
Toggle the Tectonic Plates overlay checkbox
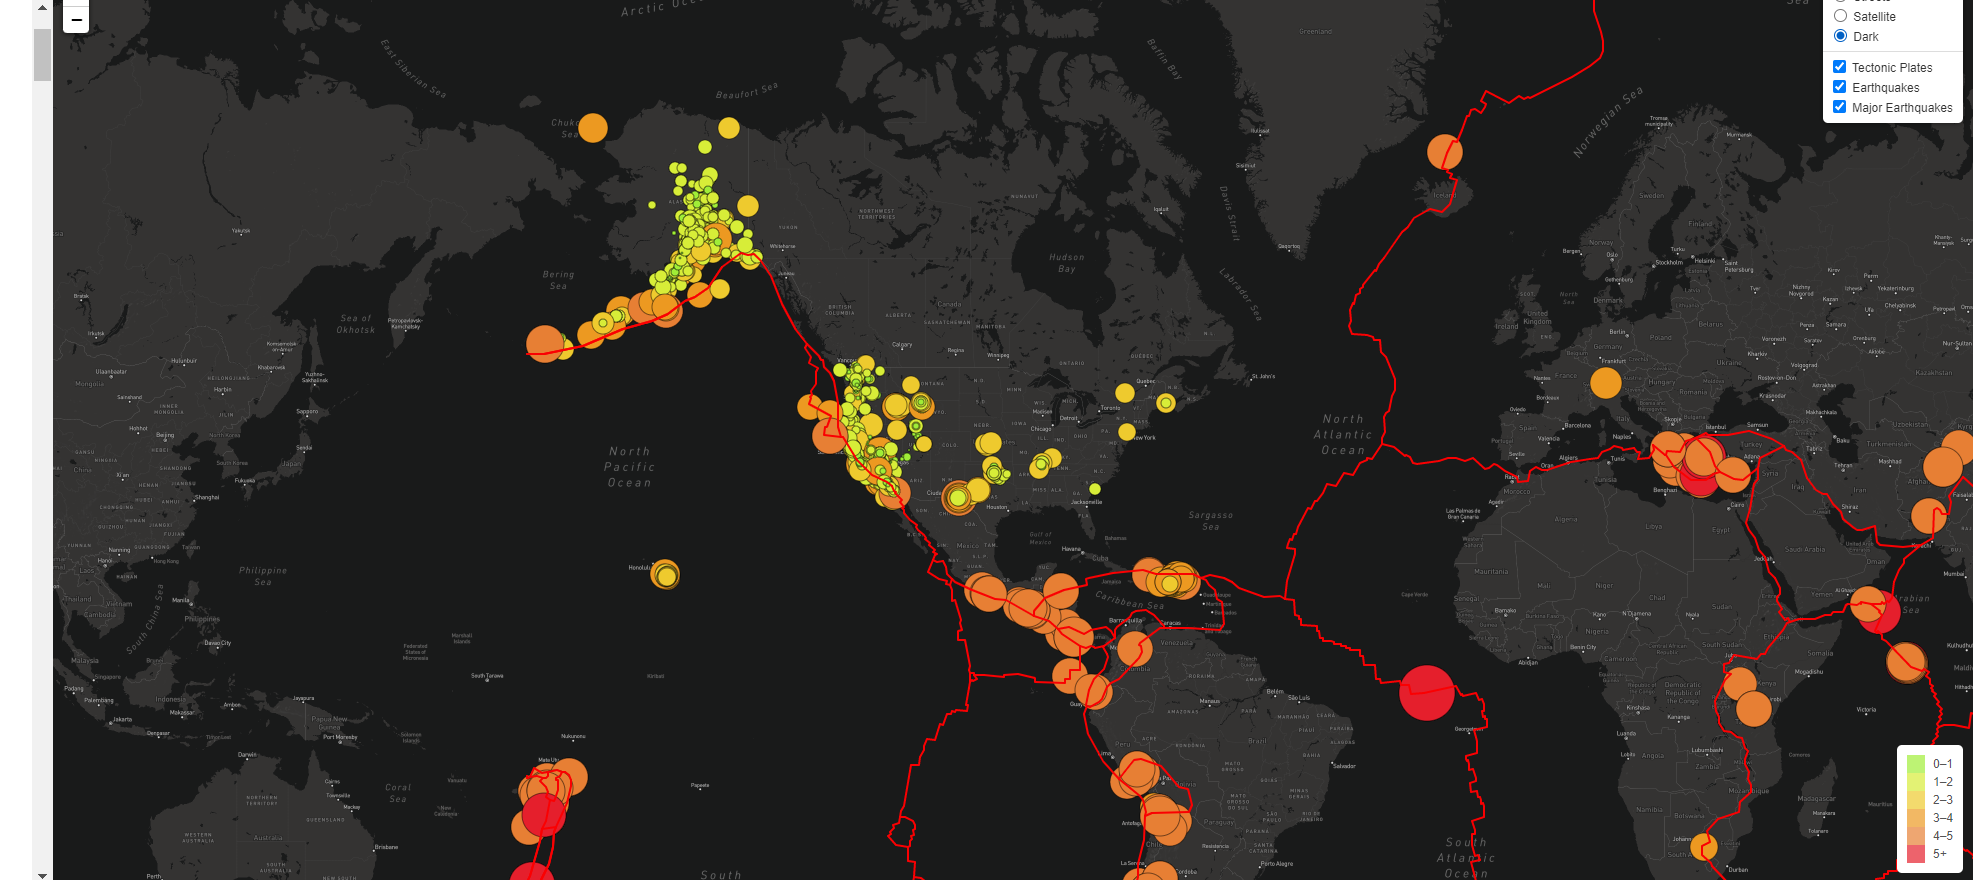click(x=1839, y=67)
